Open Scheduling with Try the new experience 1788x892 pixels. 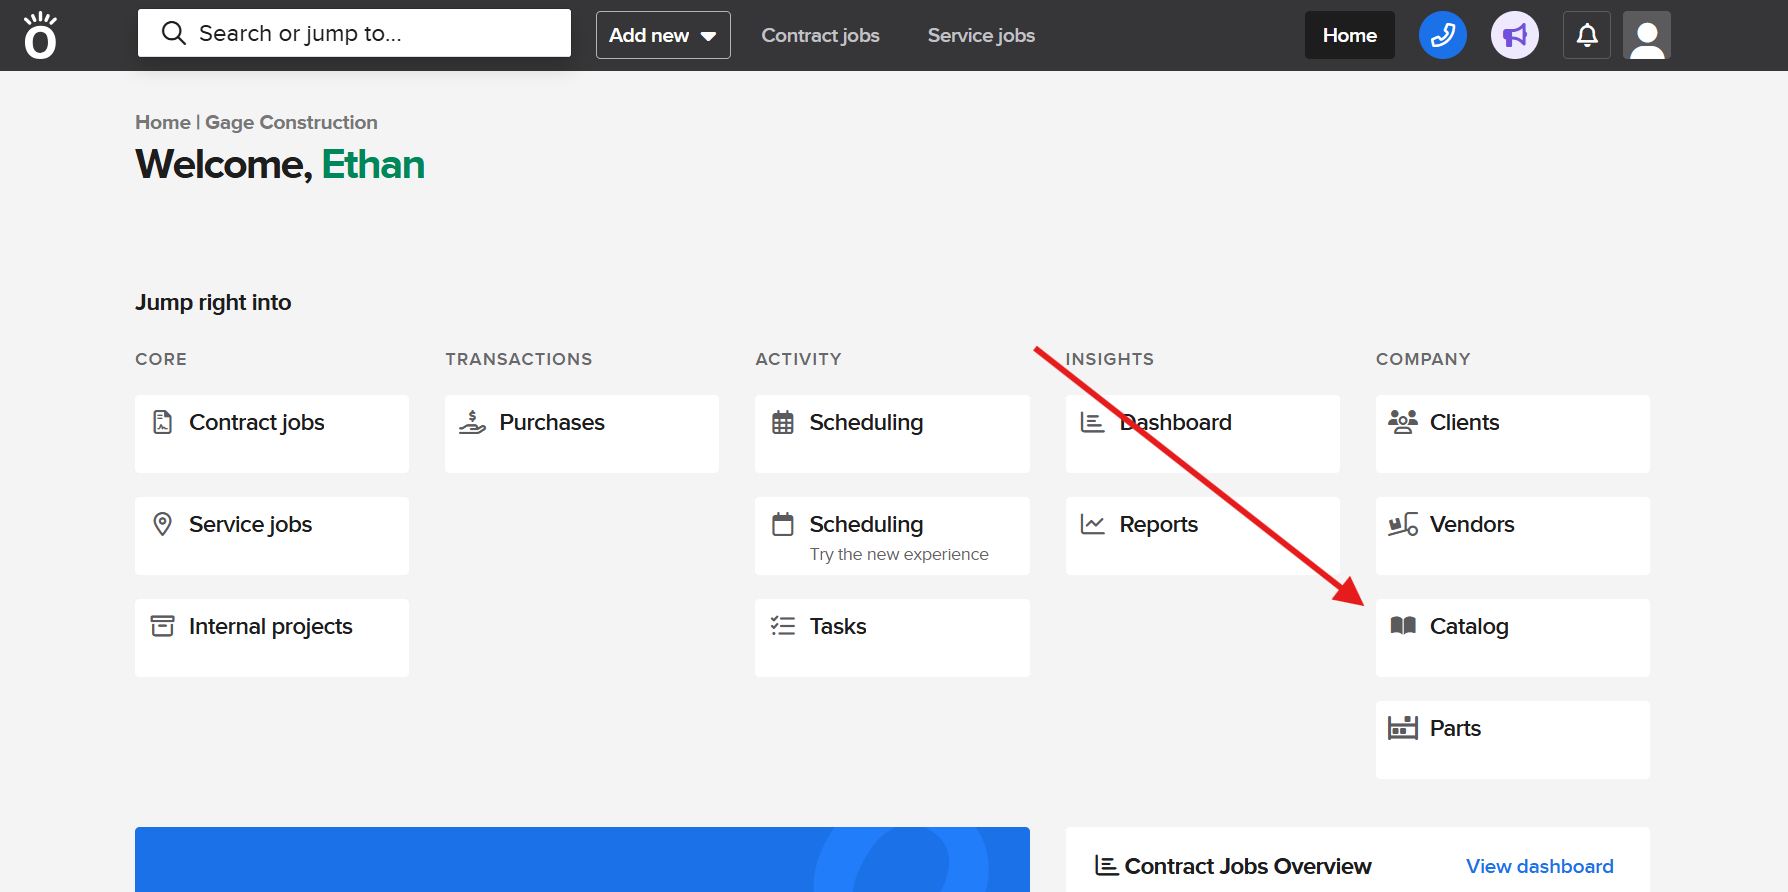[891, 535]
